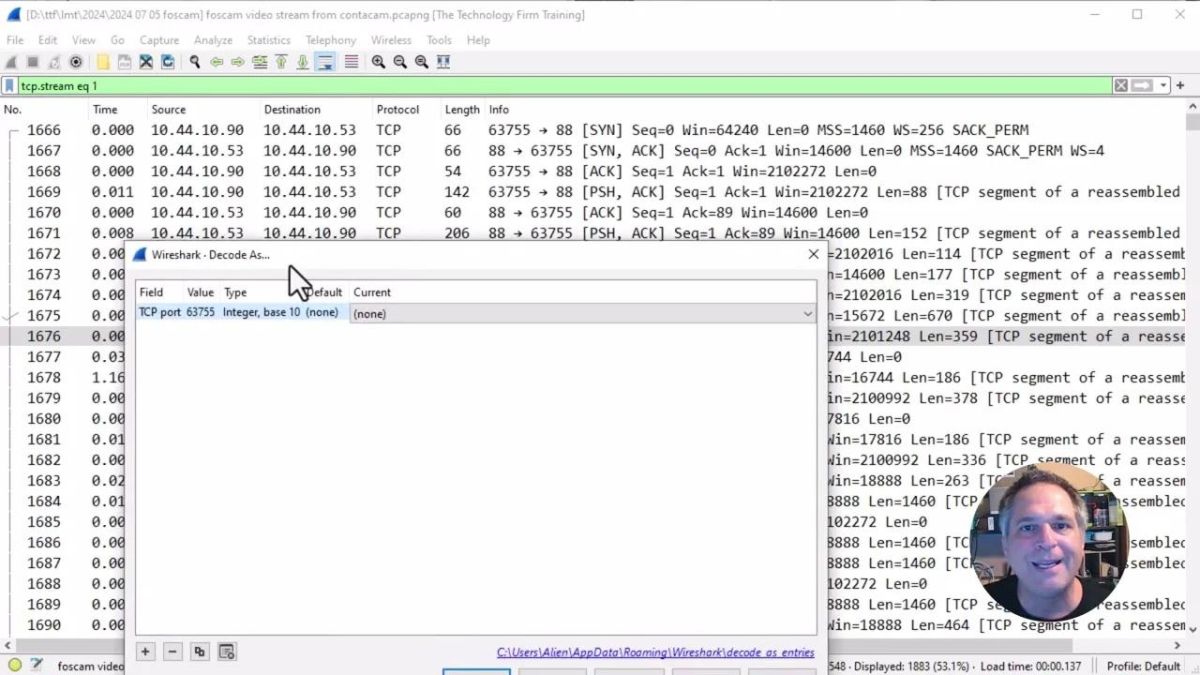This screenshot has height=675, width=1200.
Task: Open the Wireless menu
Action: click(x=391, y=40)
